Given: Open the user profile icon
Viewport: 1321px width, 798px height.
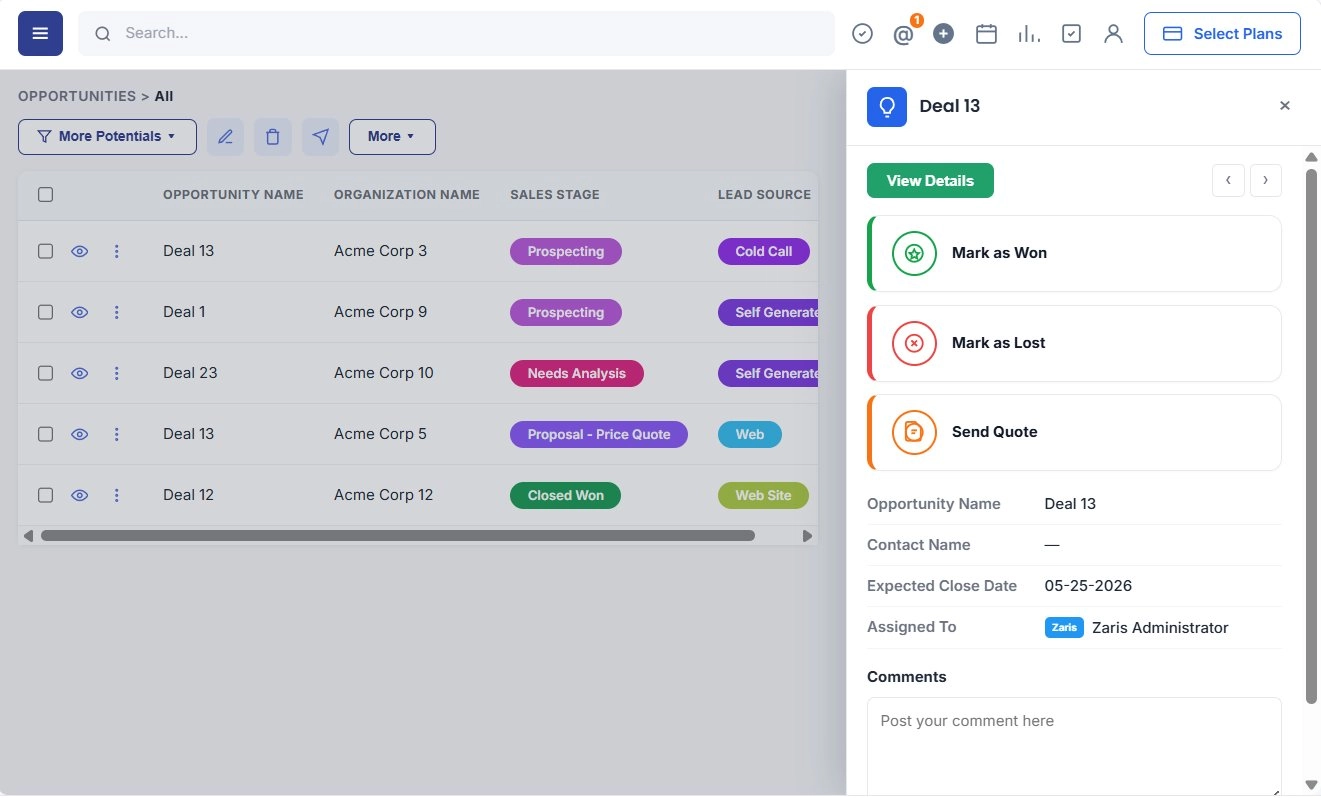Looking at the screenshot, I should coord(1113,34).
